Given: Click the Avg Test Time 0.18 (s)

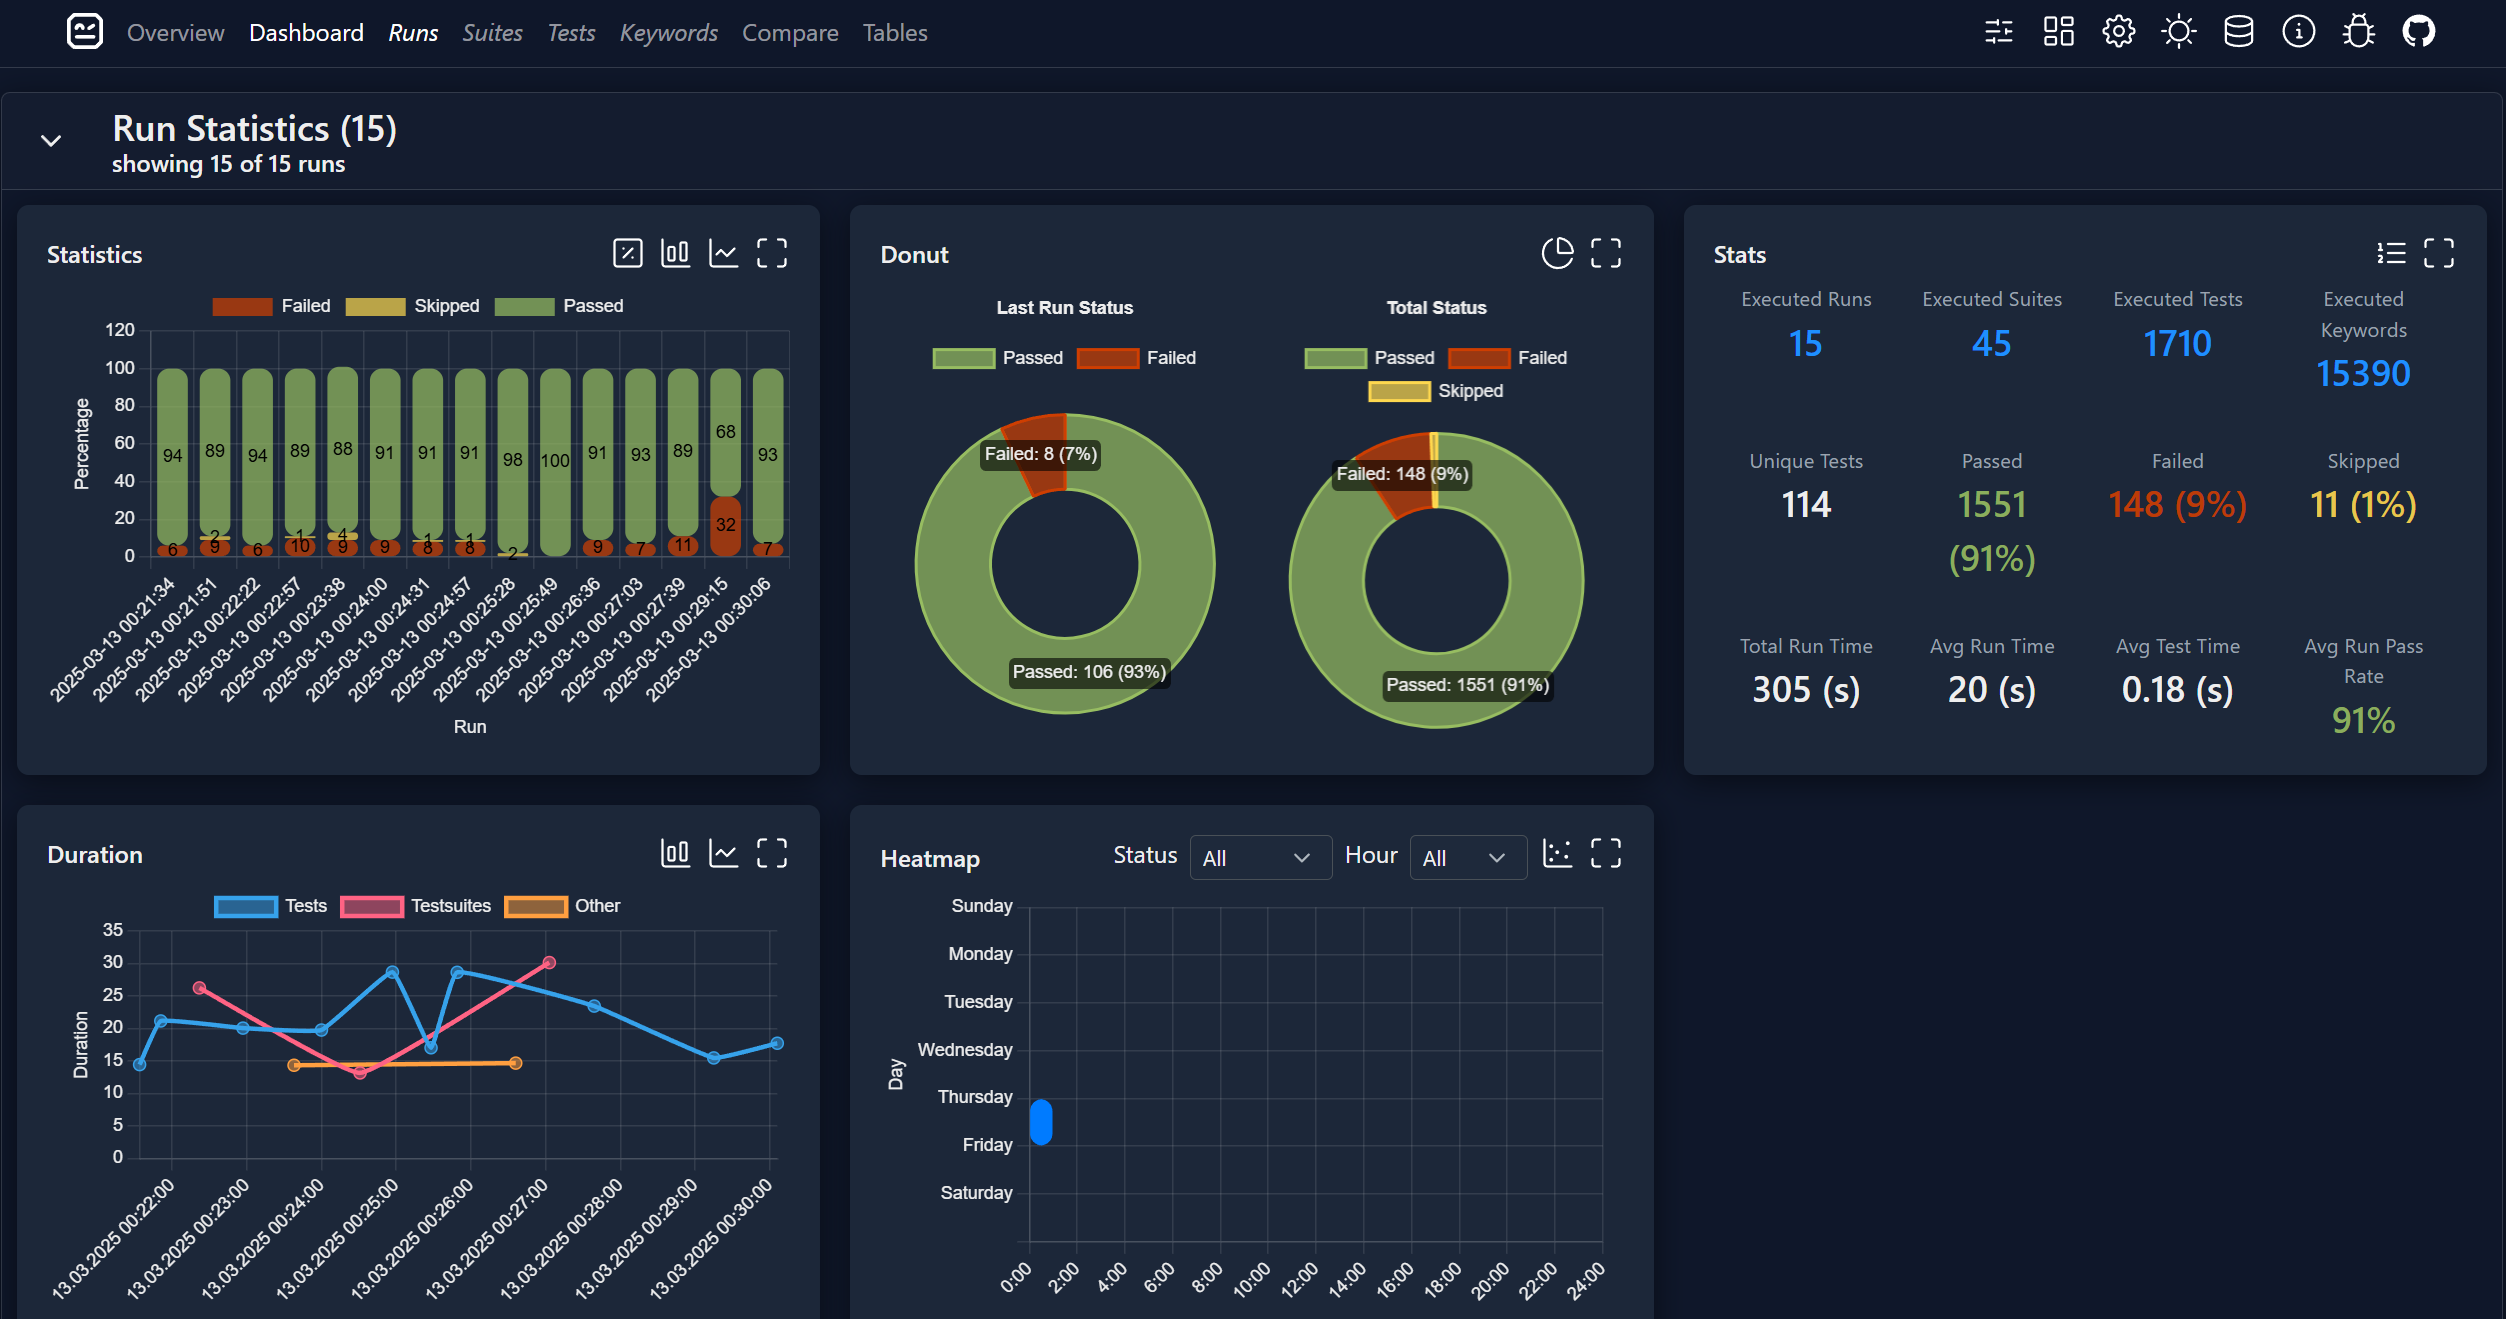Looking at the screenshot, I should pos(2177,690).
